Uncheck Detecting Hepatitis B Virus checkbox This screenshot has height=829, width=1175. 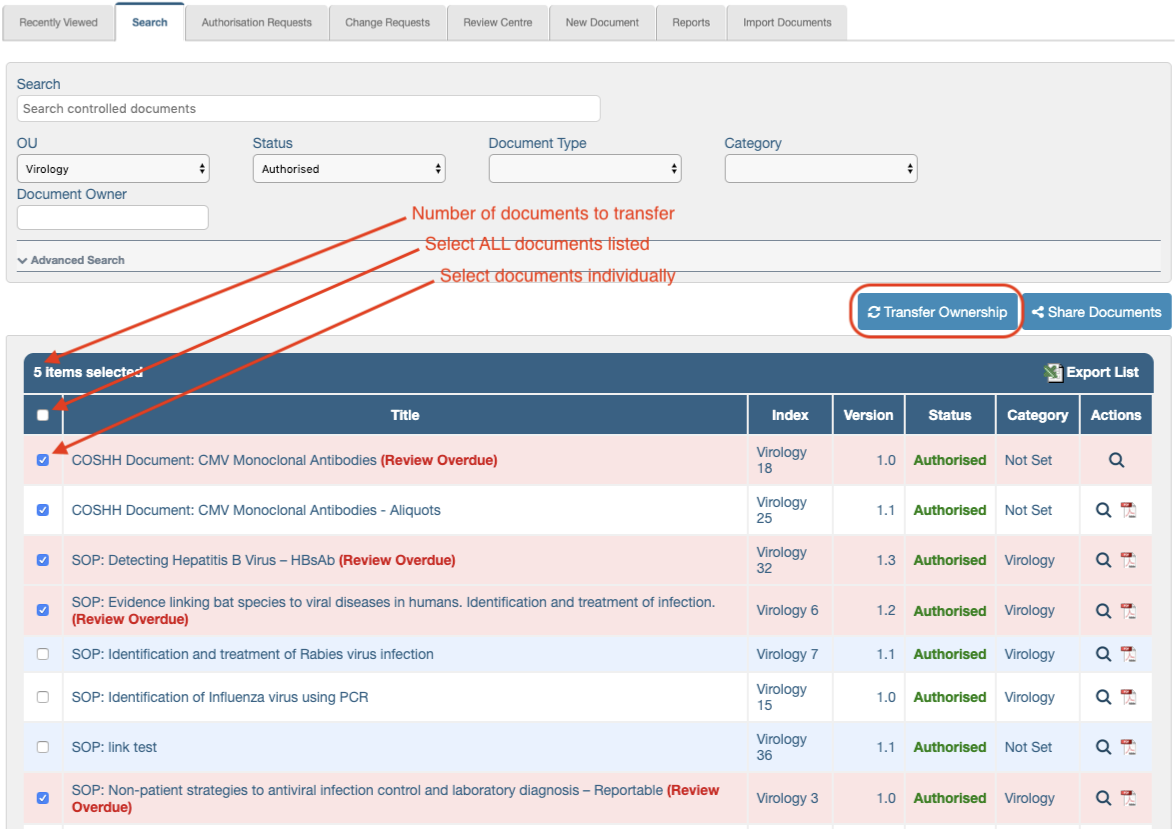coord(43,560)
